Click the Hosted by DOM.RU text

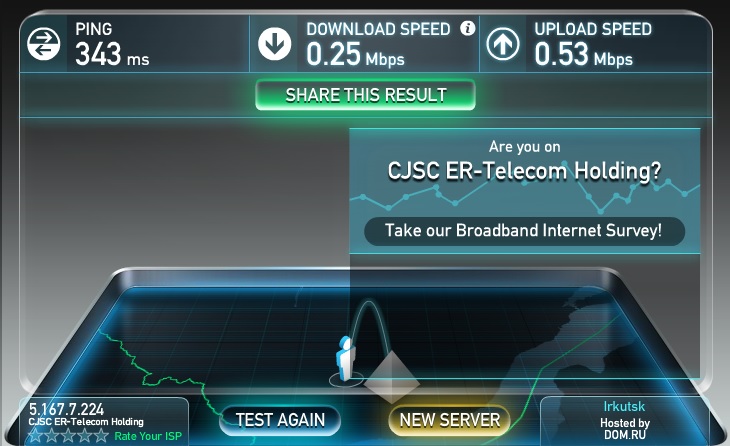pyautogui.click(x=625, y=429)
